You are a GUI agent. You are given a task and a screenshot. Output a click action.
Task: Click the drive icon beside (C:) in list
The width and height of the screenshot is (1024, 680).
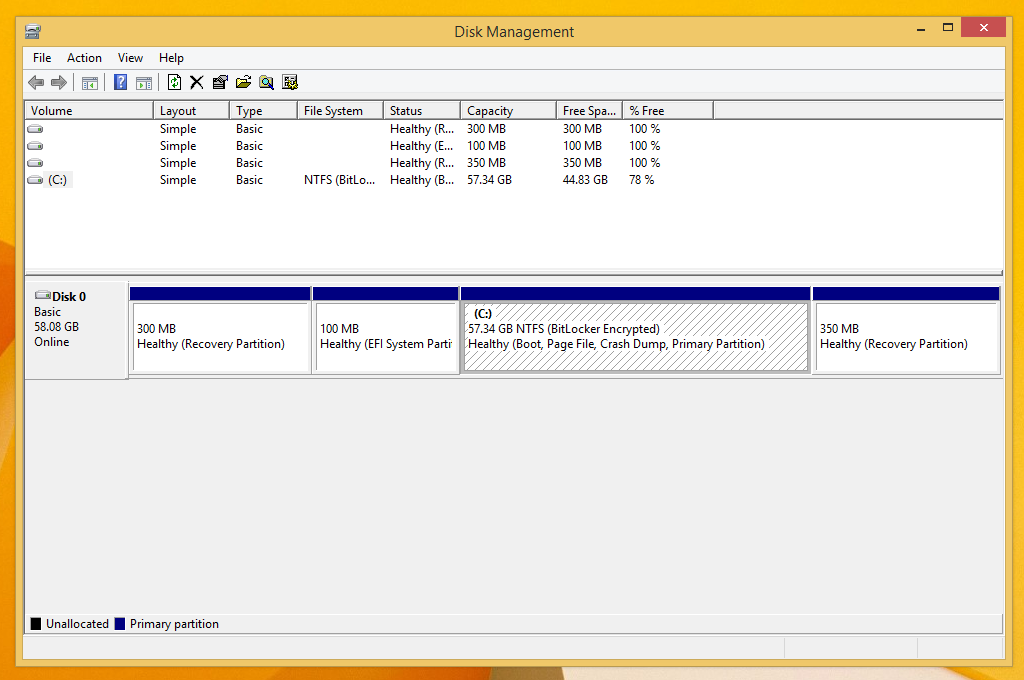coord(35,180)
